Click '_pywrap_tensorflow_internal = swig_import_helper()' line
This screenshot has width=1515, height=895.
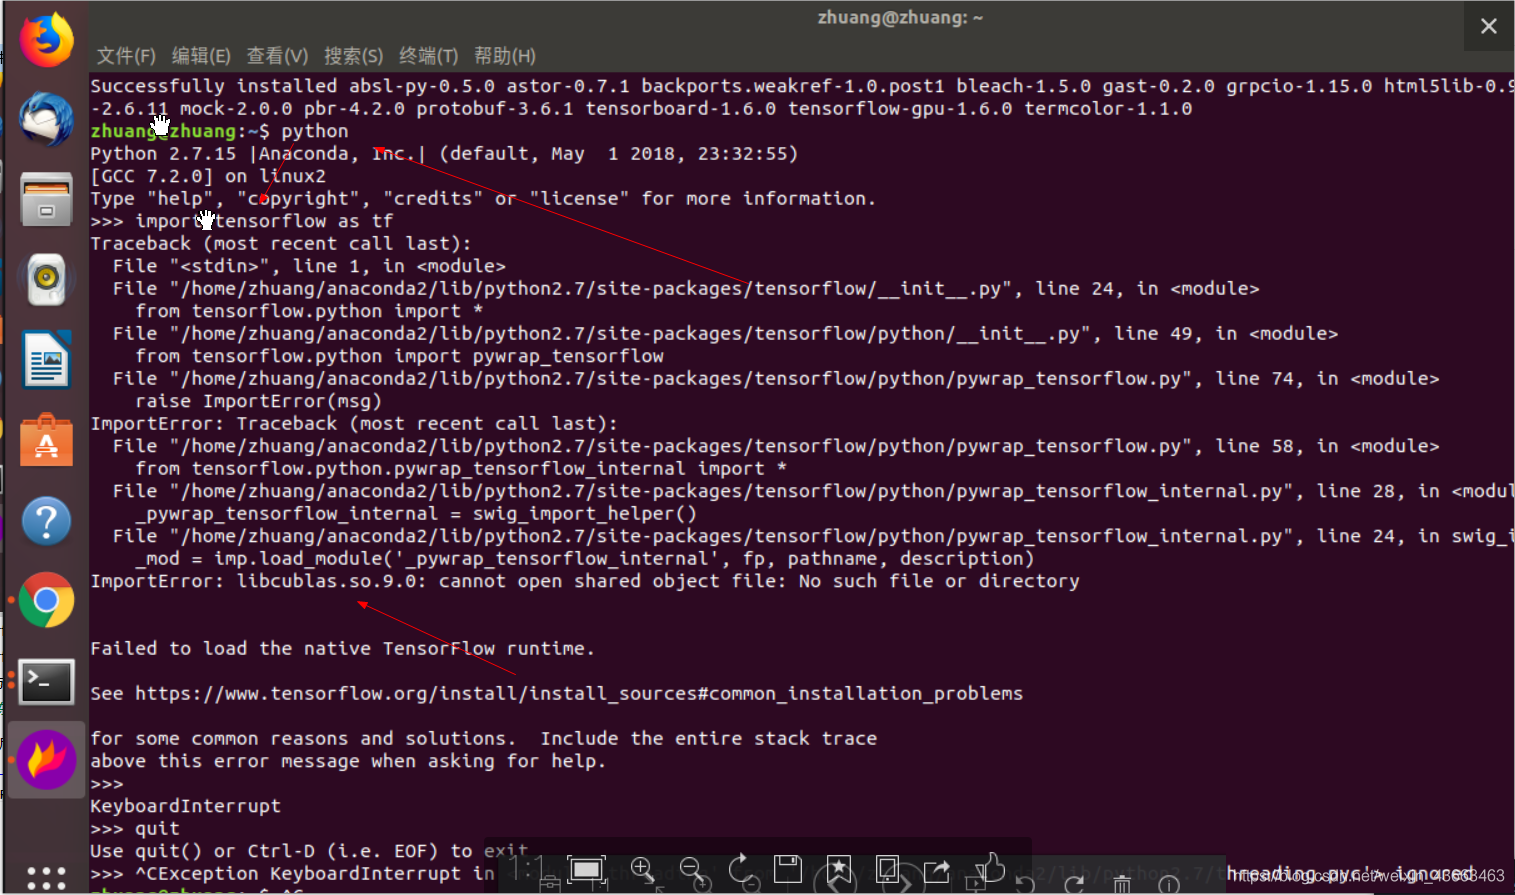pyautogui.click(x=416, y=514)
